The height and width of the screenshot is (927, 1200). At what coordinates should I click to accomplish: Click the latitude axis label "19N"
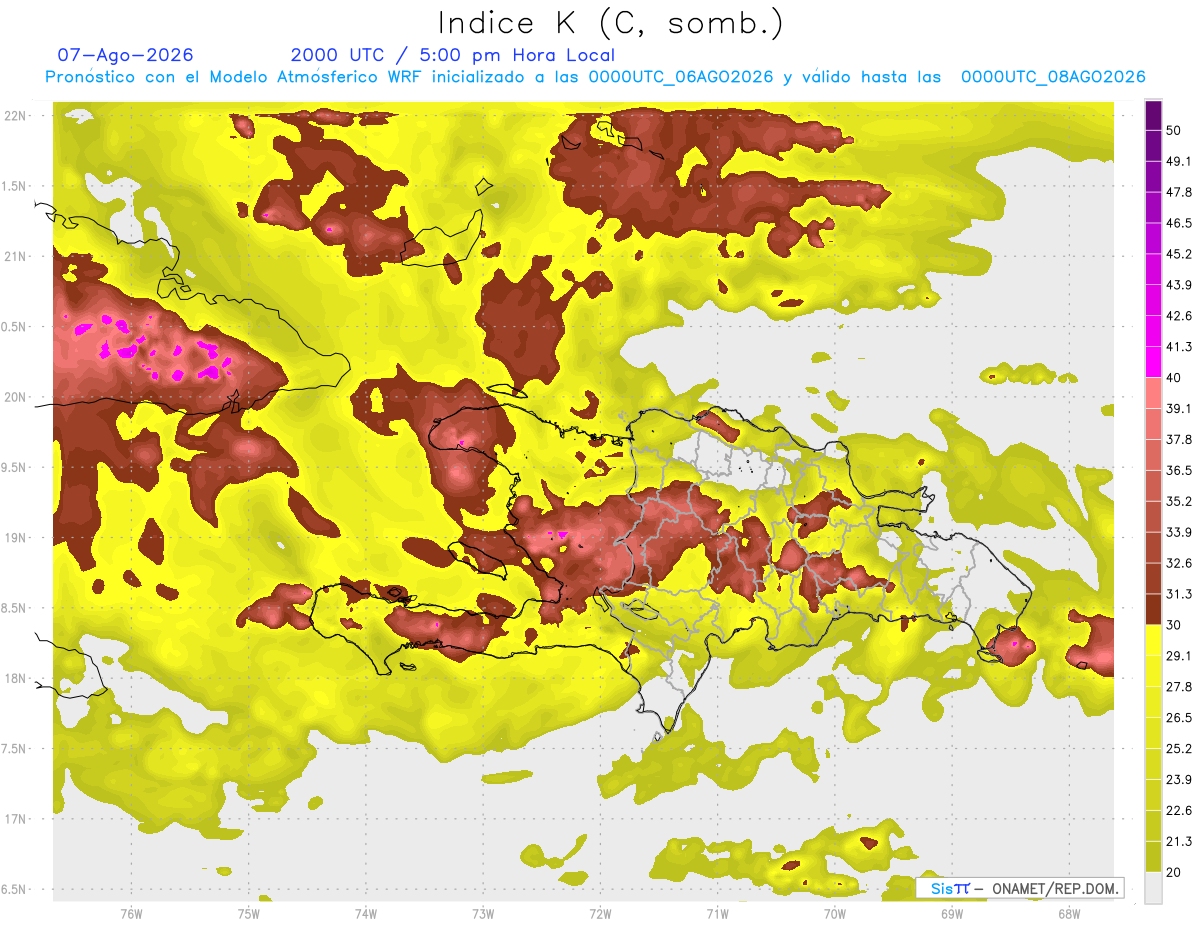pos(17,538)
